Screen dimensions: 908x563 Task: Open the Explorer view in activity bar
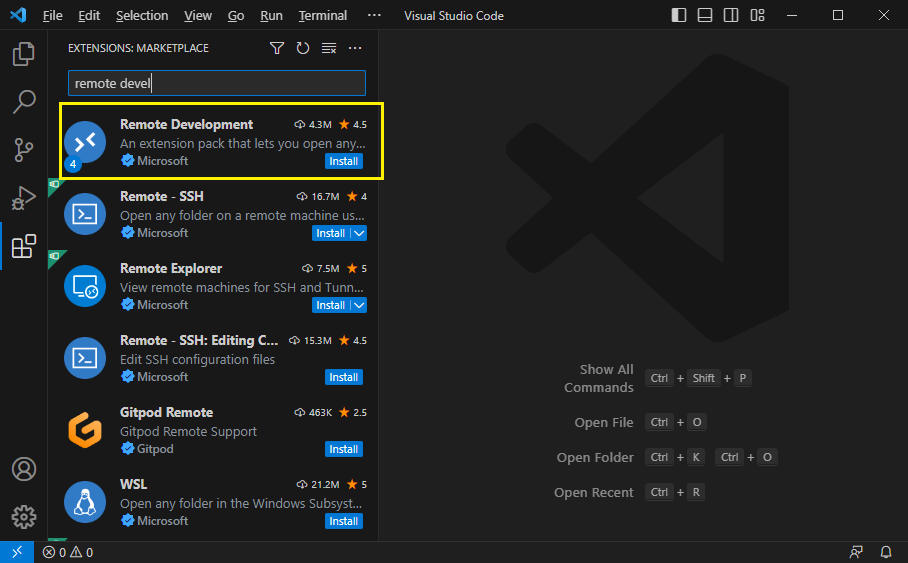[24, 54]
